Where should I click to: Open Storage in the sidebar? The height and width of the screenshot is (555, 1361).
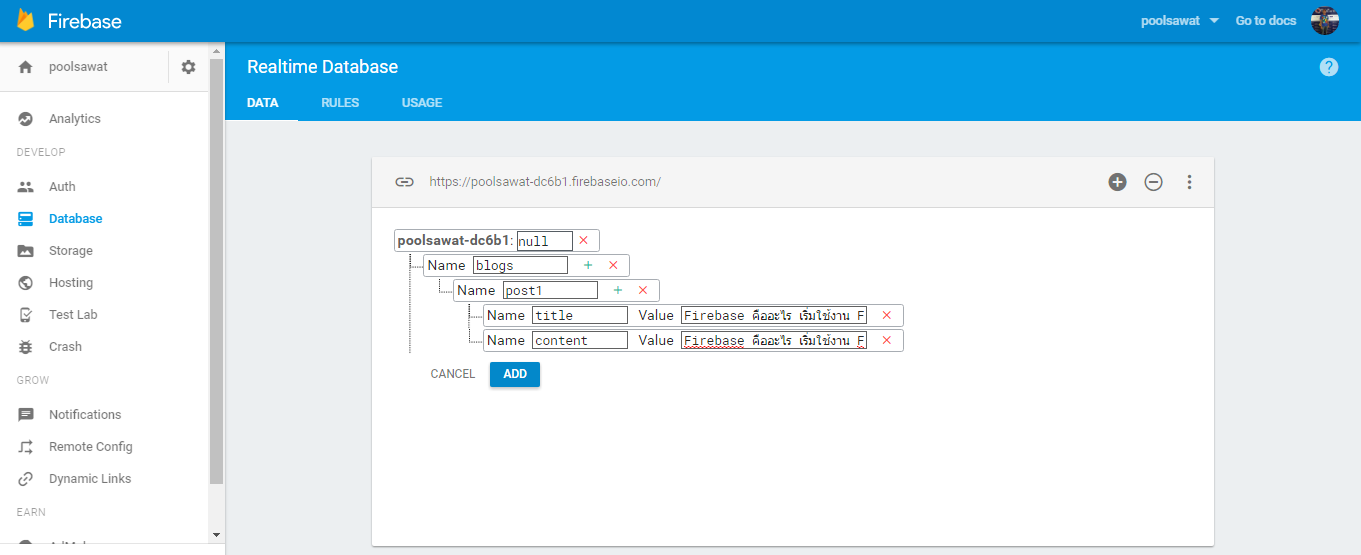(71, 251)
